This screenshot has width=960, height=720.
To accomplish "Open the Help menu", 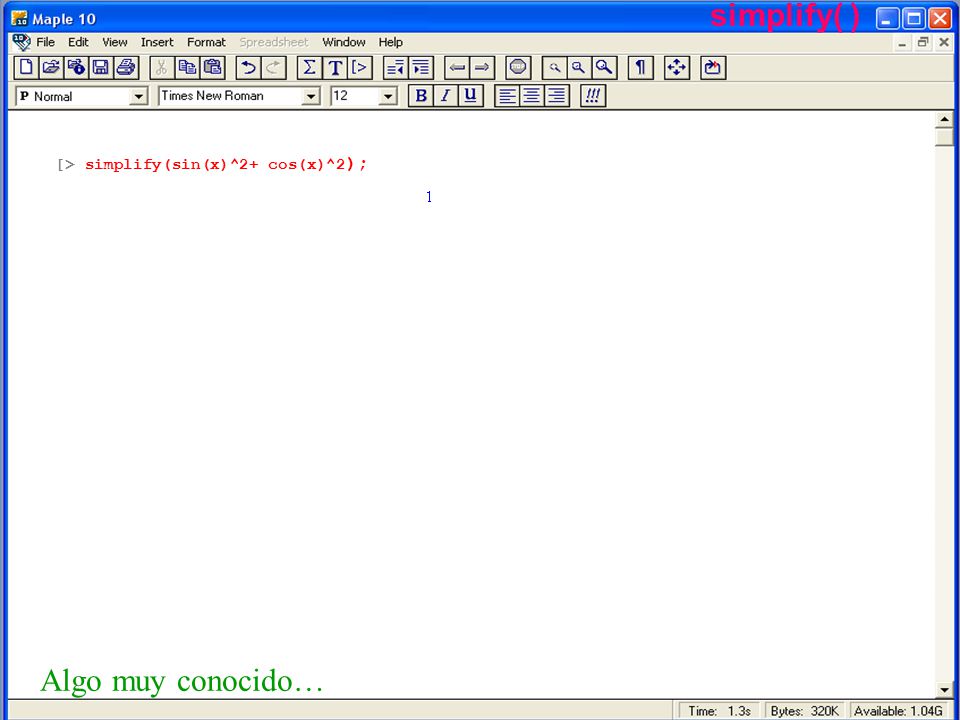I will [x=391, y=42].
